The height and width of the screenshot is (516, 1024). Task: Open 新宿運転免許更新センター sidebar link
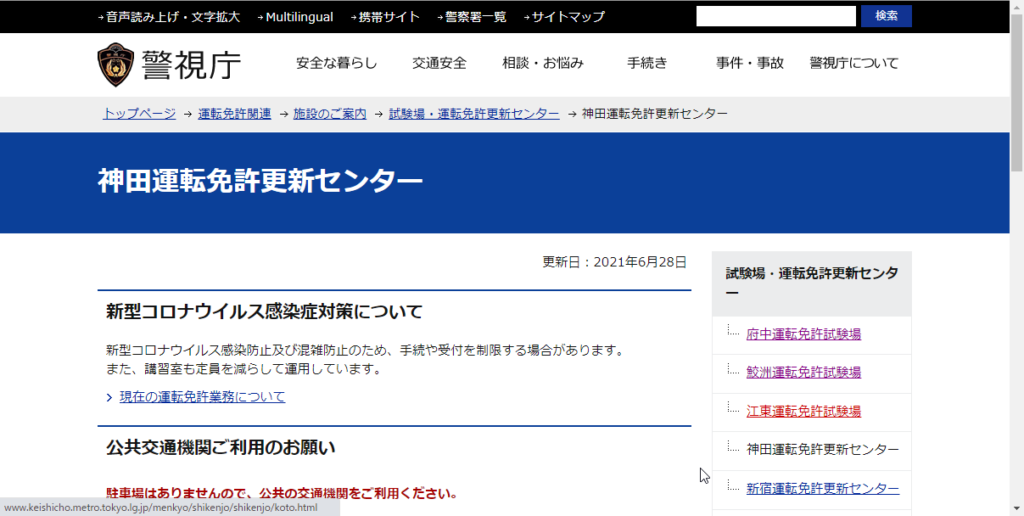823,489
